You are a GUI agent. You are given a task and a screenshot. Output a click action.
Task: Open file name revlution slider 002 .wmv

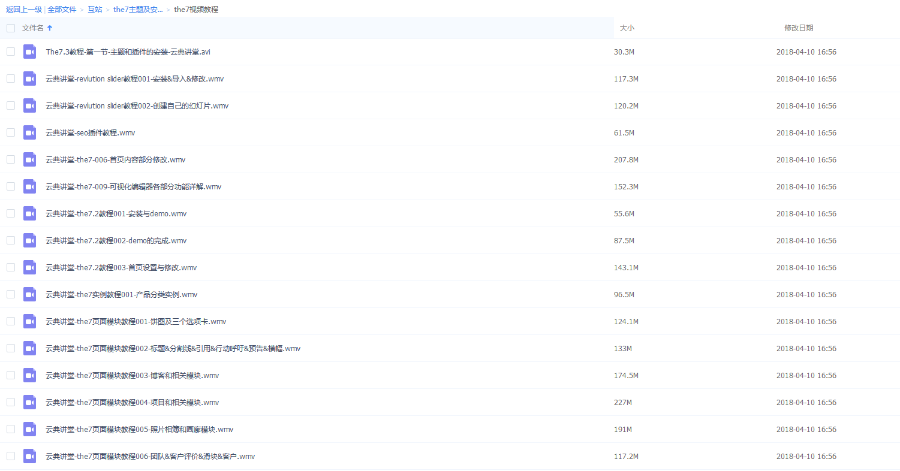pos(137,106)
